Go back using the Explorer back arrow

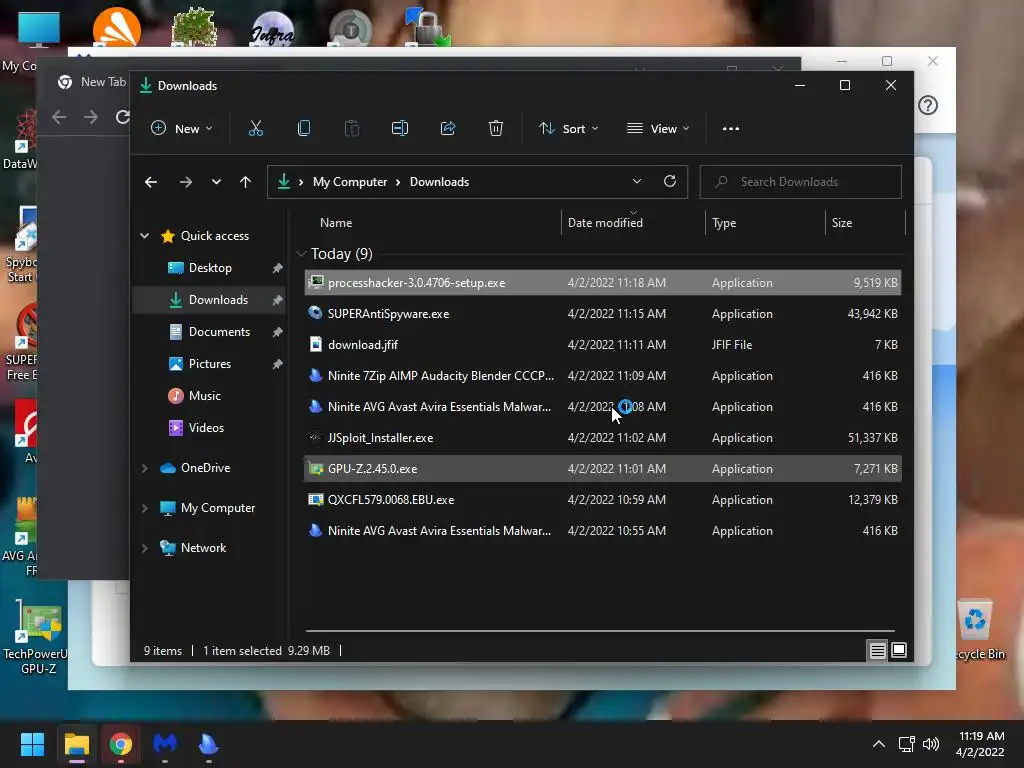[x=151, y=182]
